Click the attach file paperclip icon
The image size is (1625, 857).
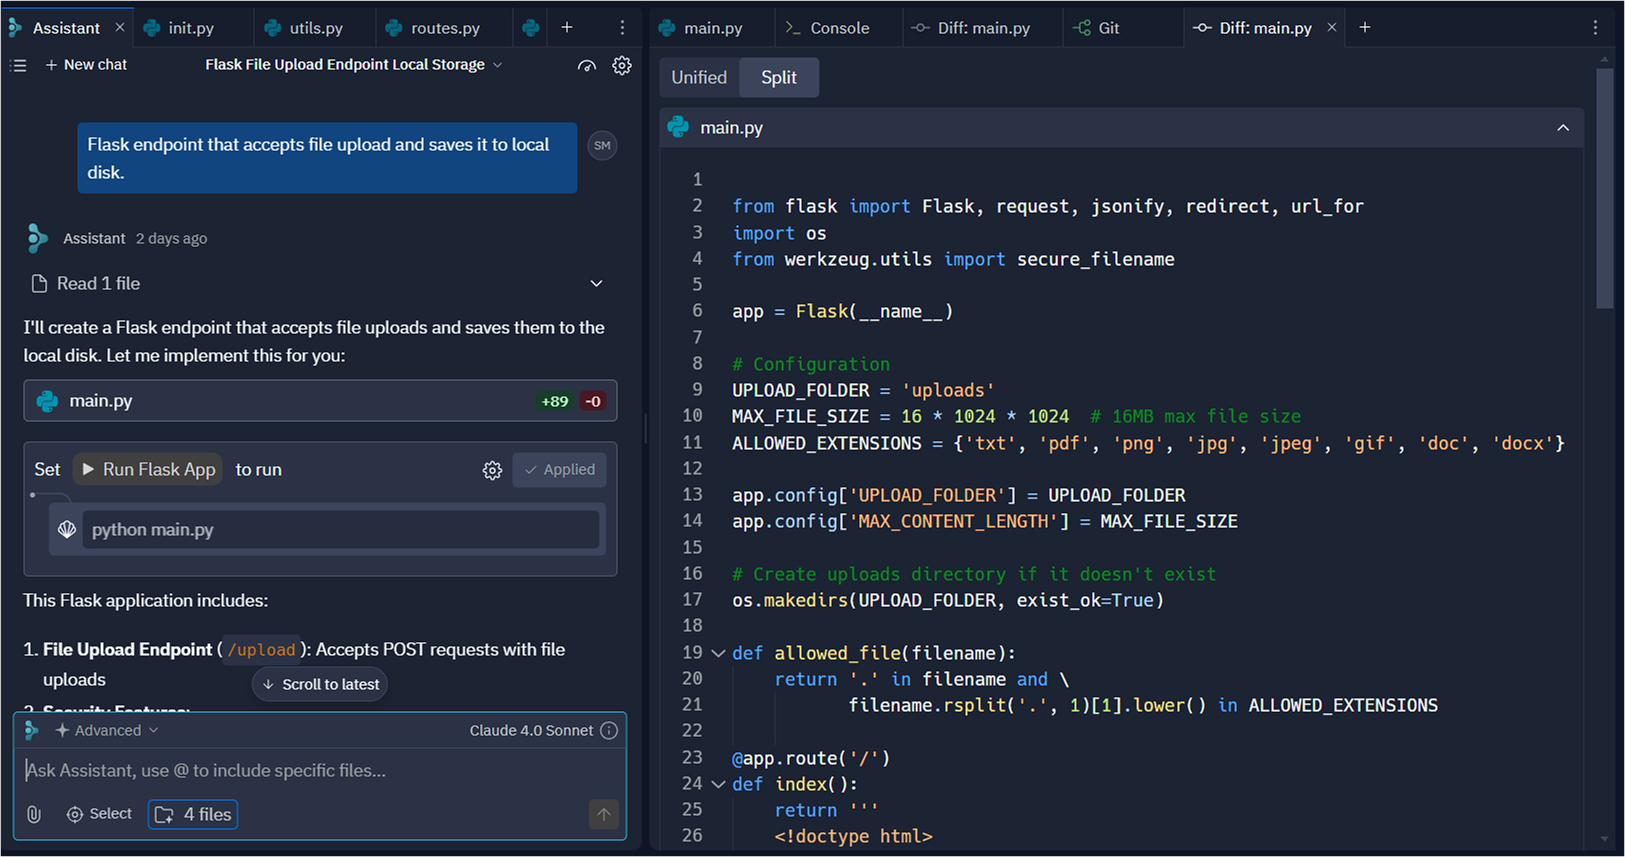click(34, 815)
